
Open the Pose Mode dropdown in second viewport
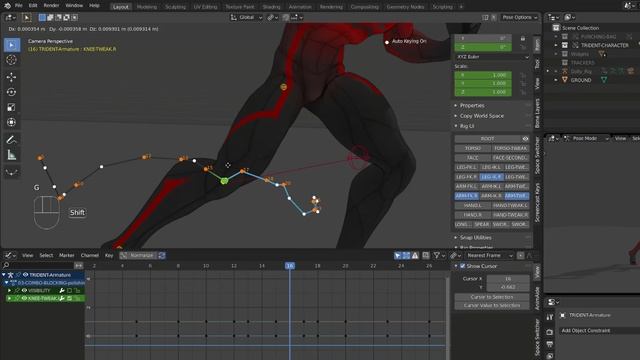(586, 139)
